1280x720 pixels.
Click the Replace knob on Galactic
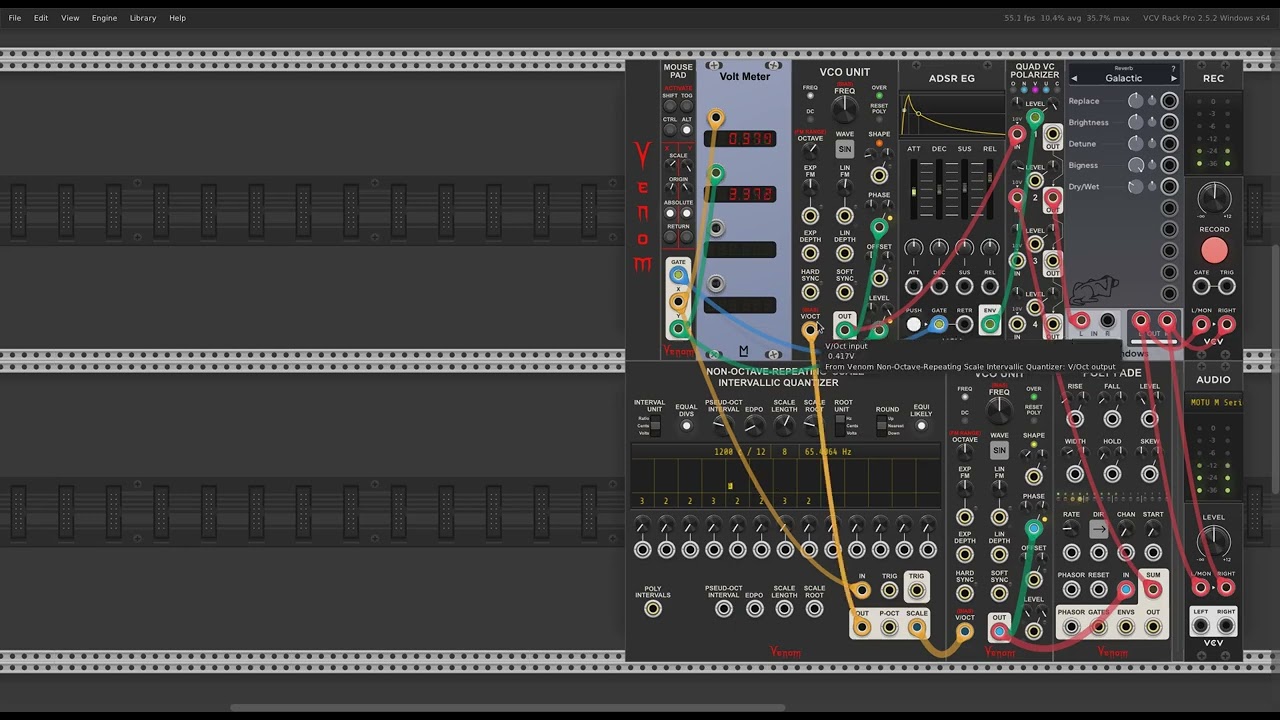point(1136,101)
